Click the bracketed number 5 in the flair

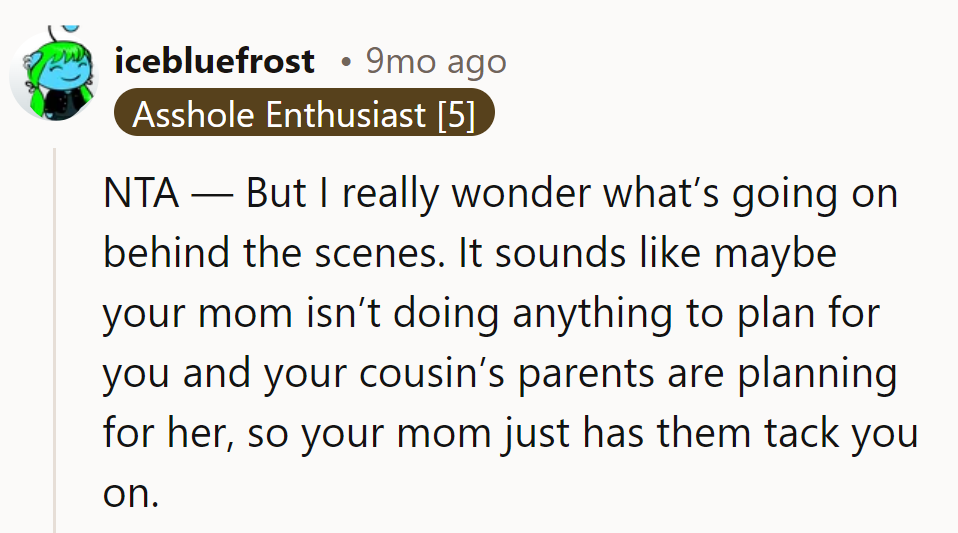(x=456, y=115)
